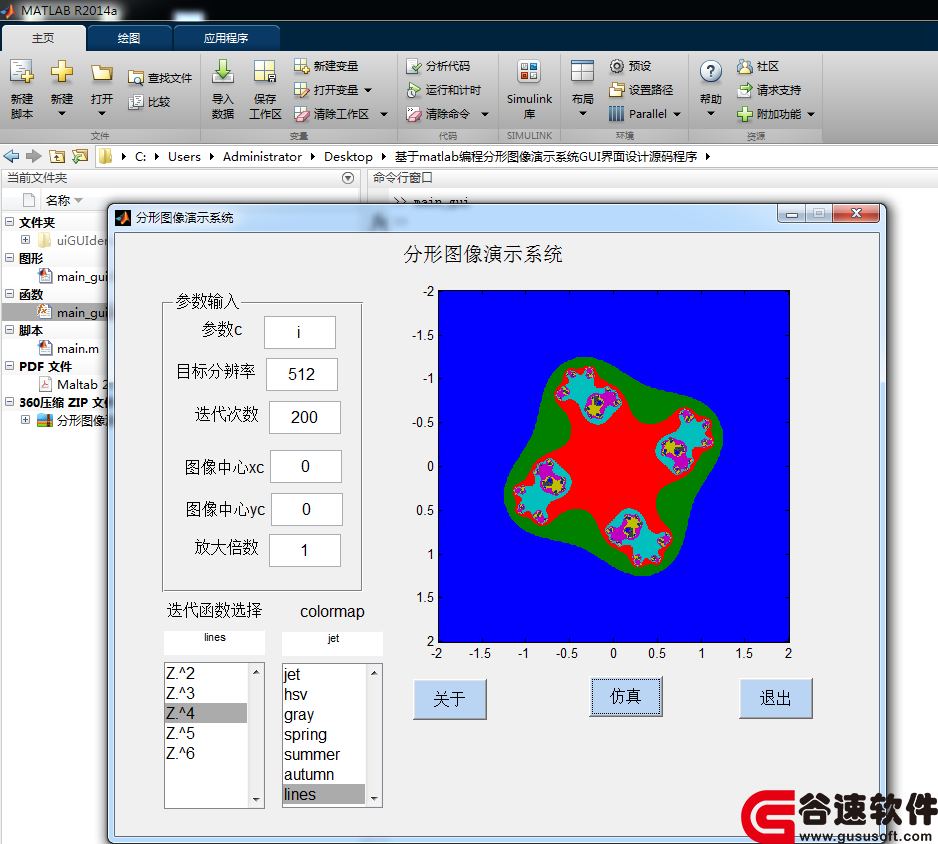Click the 放大倍数 input field
This screenshot has width=938, height=844.
click(304, 550)
